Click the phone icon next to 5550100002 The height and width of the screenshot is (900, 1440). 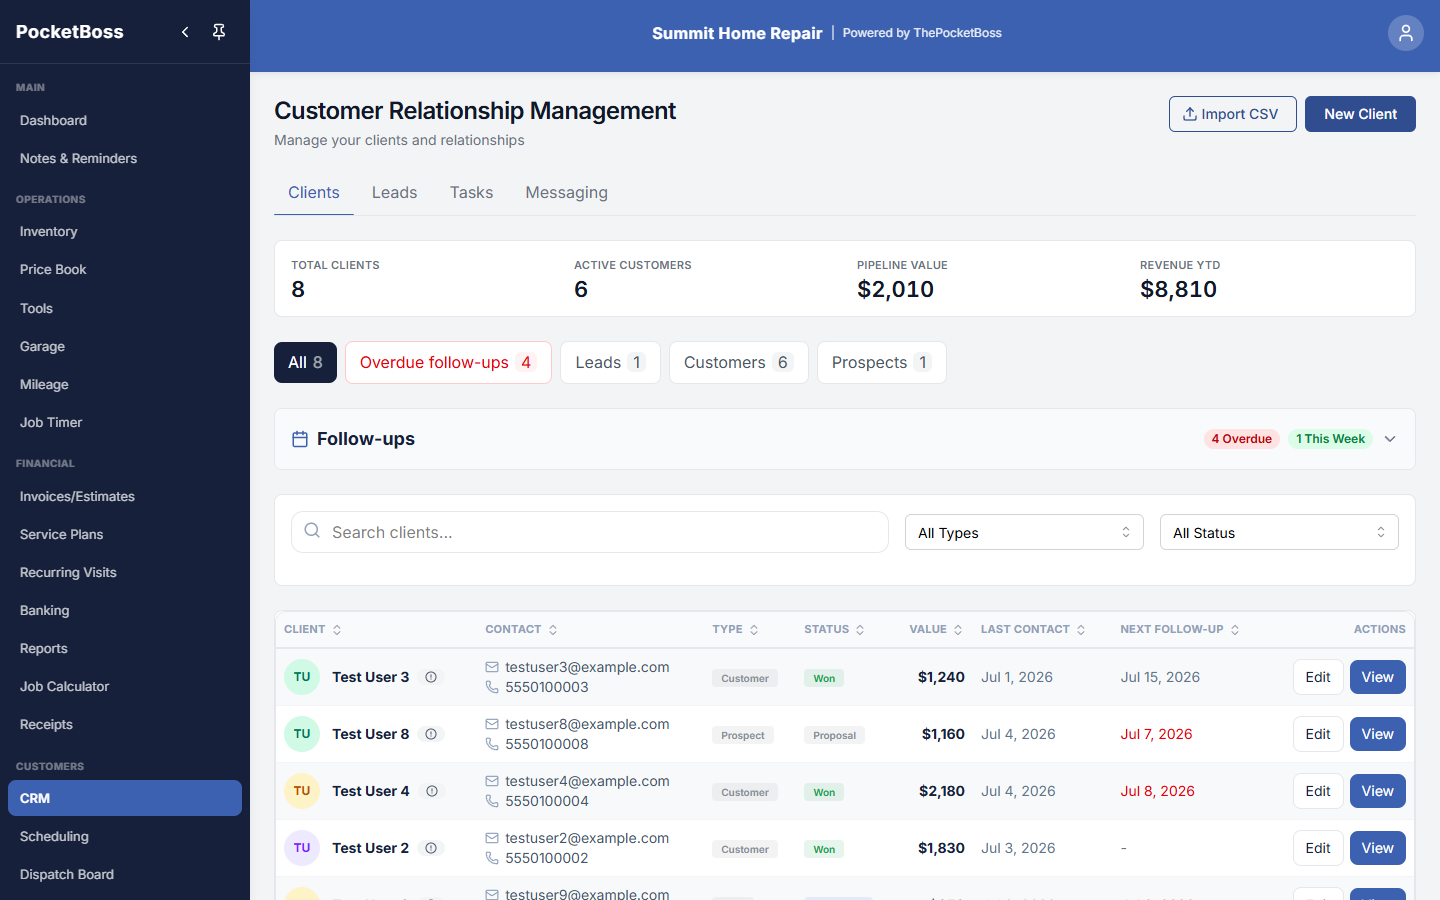coord(492,858)
